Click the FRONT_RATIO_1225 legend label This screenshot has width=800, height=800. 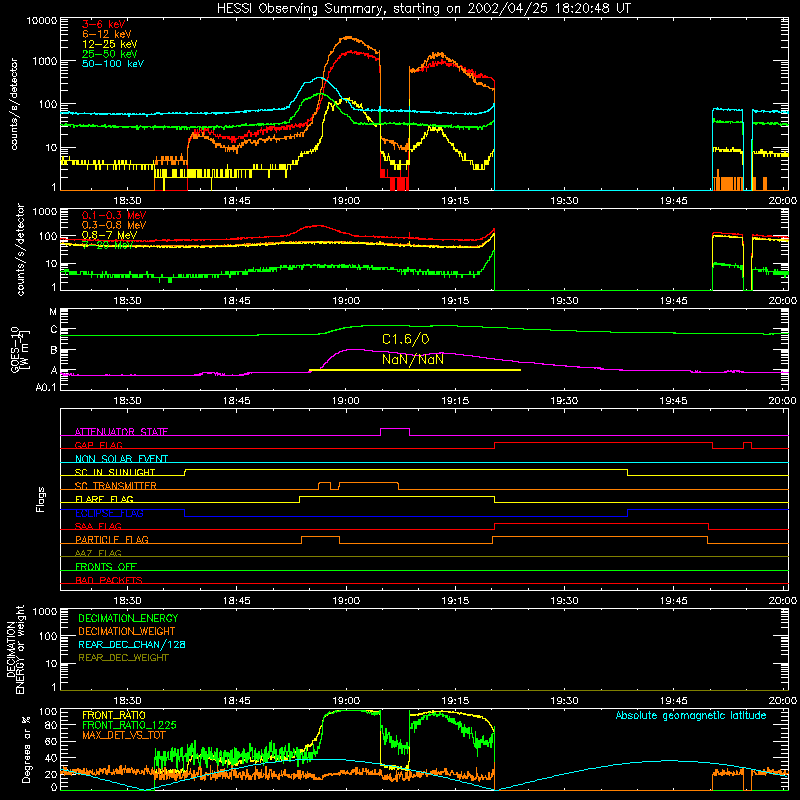(x=129, y=725)
